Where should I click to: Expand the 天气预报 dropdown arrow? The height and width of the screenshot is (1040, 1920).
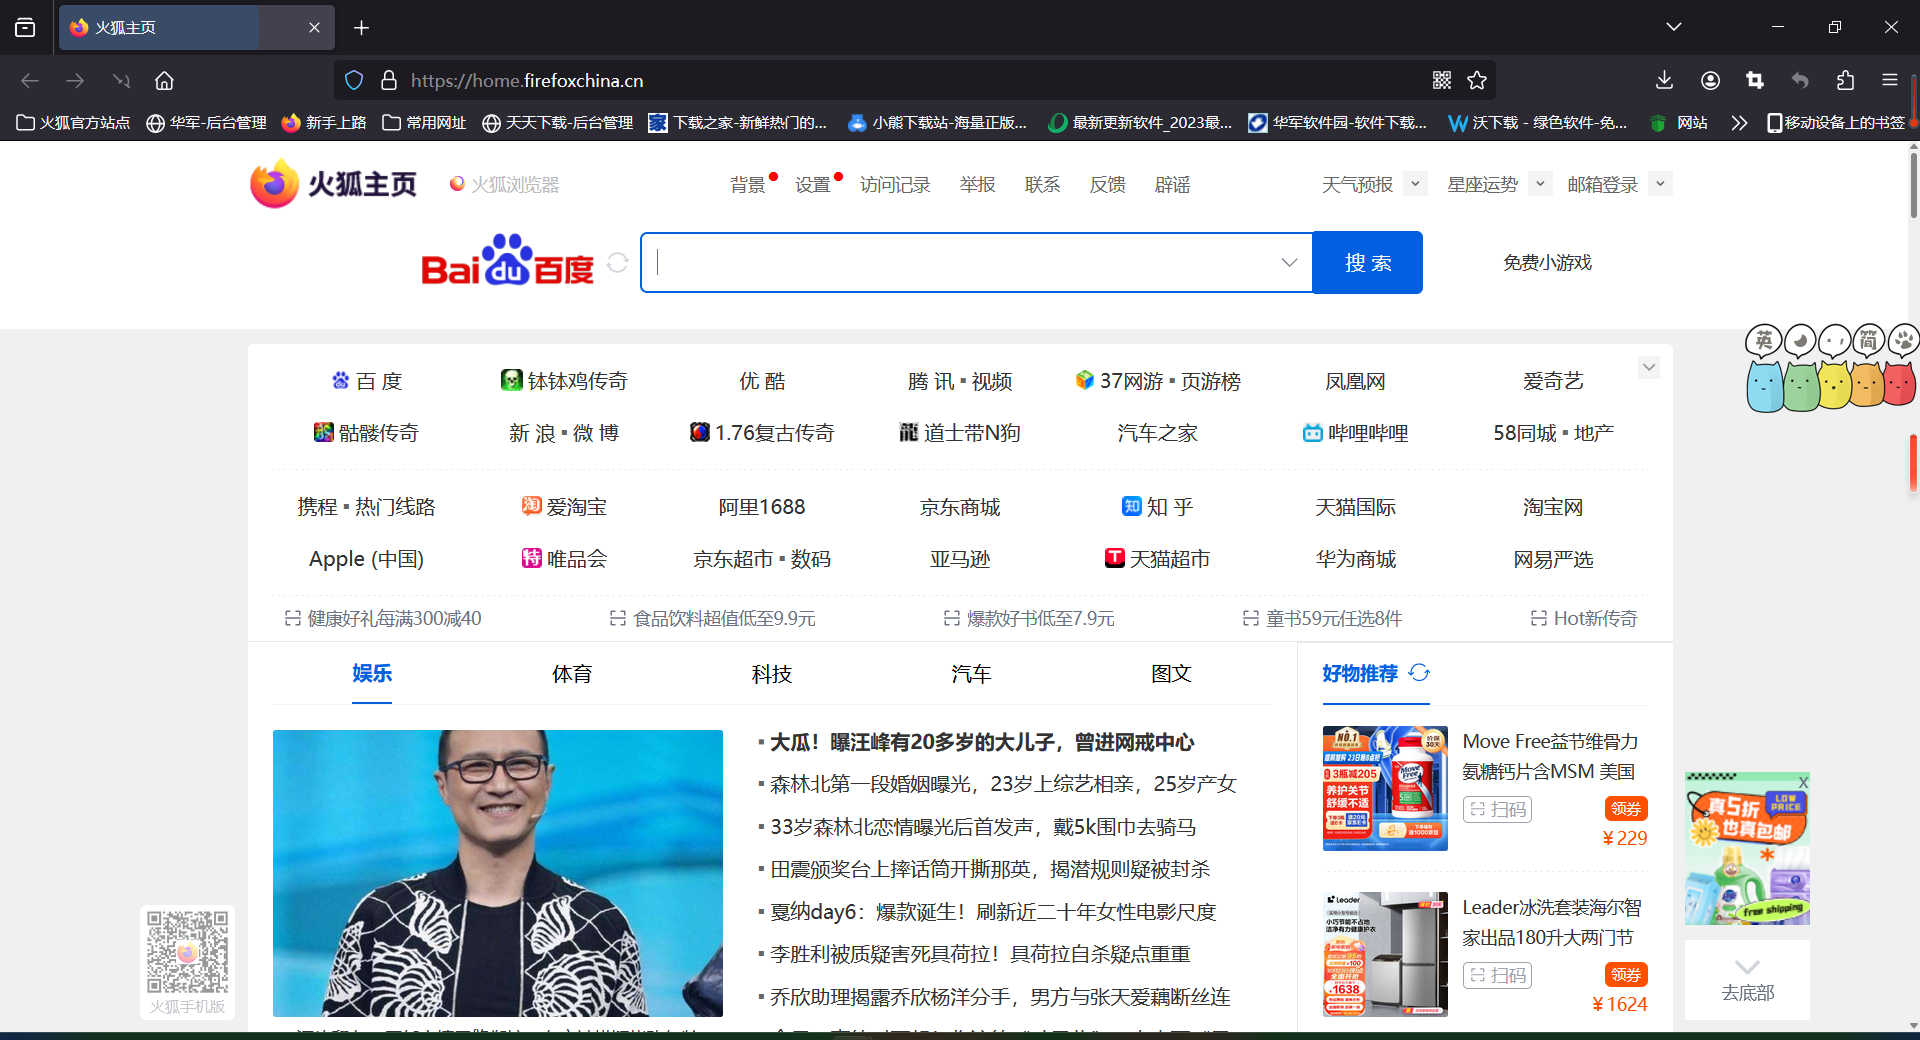coord(1415,184)
